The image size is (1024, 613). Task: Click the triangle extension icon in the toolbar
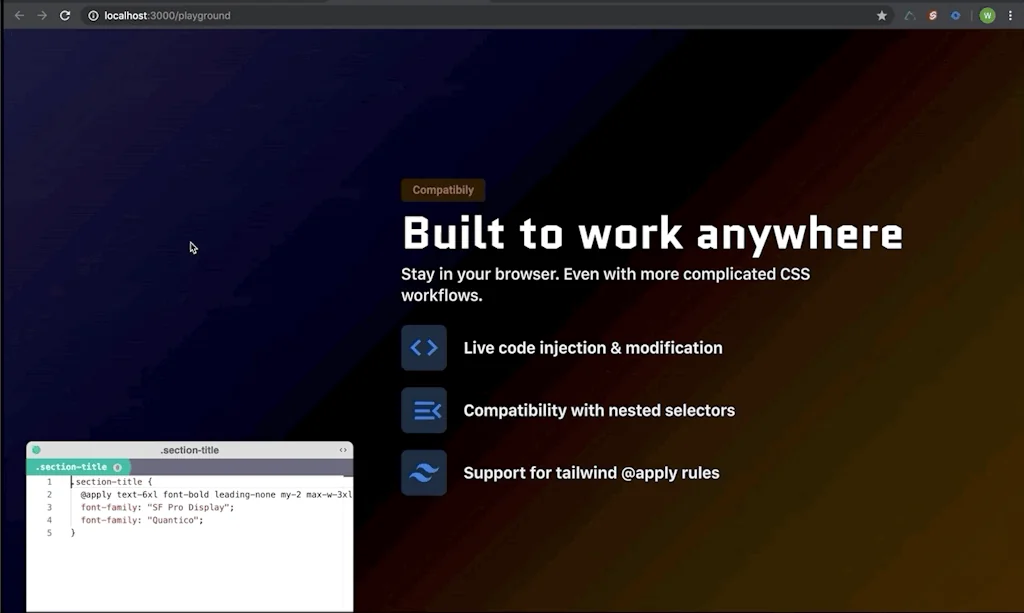(x=910, y=15)
